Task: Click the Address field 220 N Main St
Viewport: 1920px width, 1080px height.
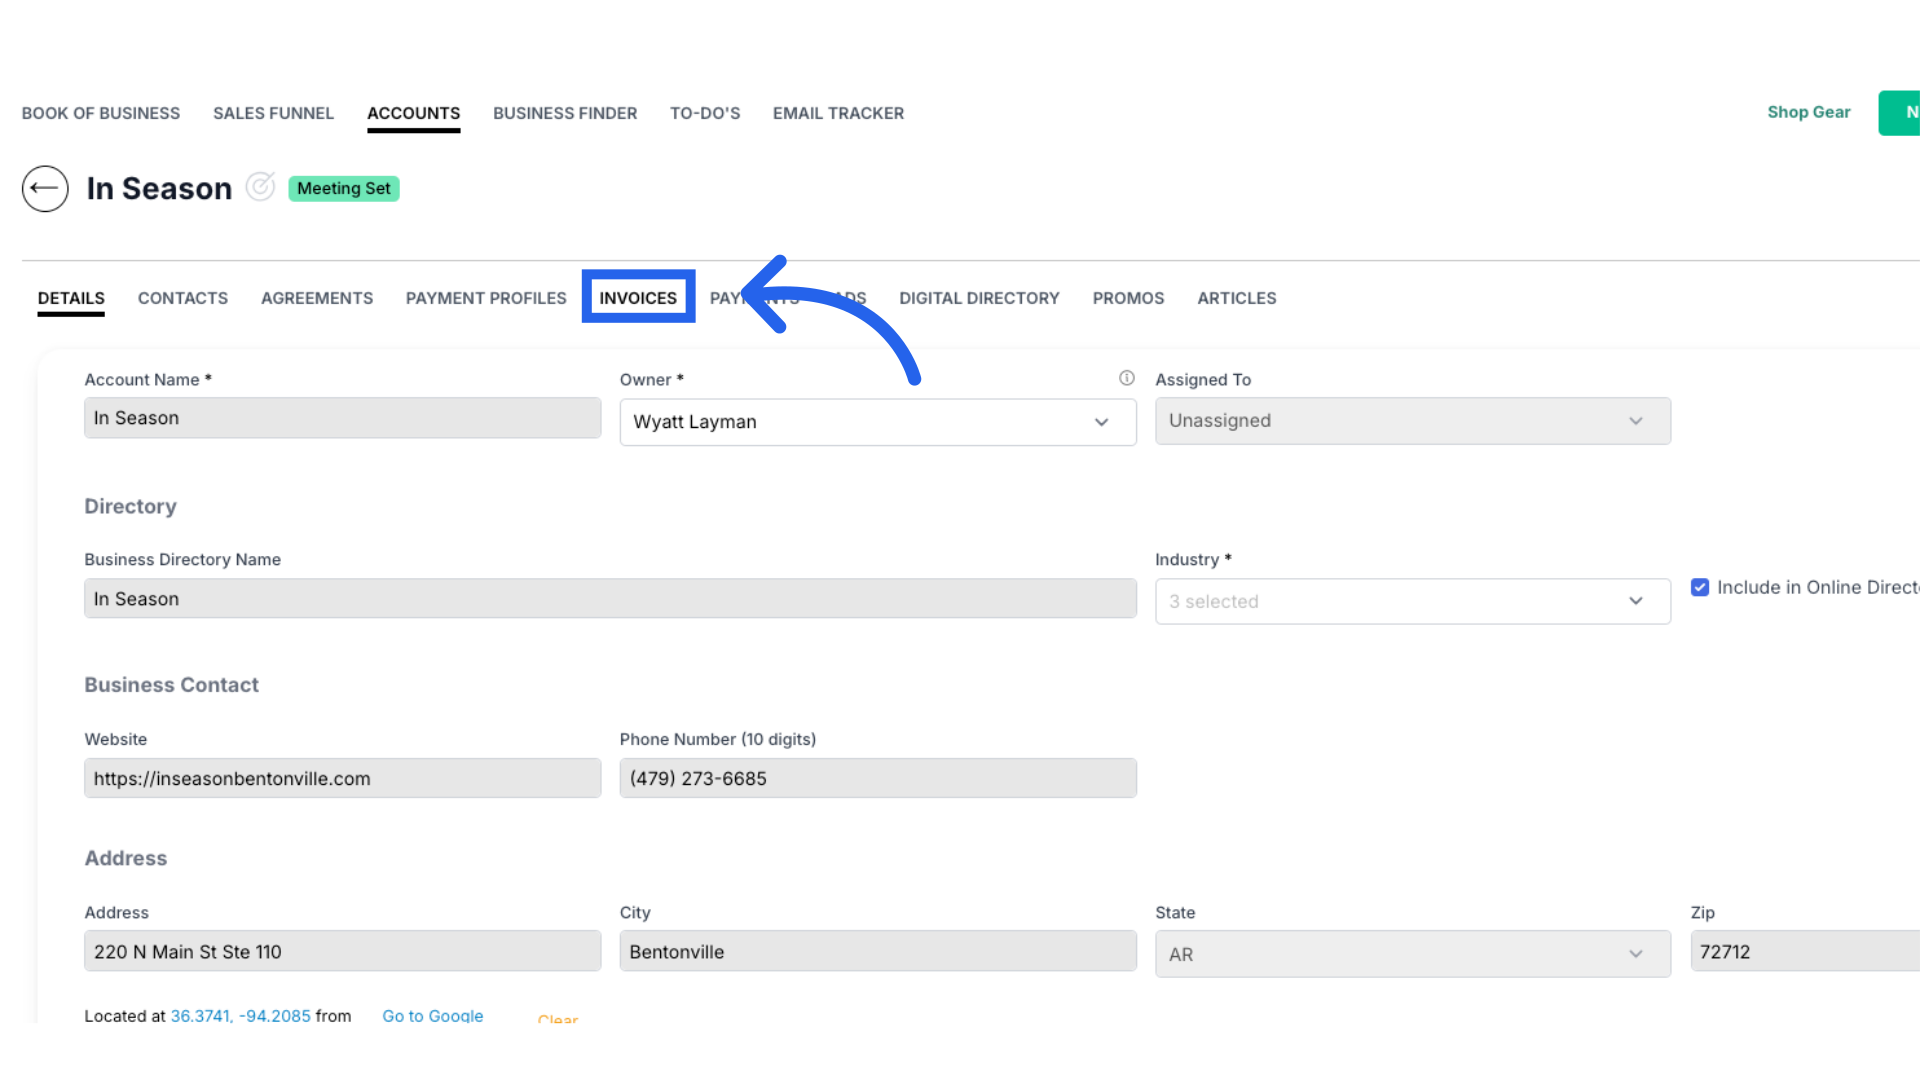Action: (x=343, y=951)
